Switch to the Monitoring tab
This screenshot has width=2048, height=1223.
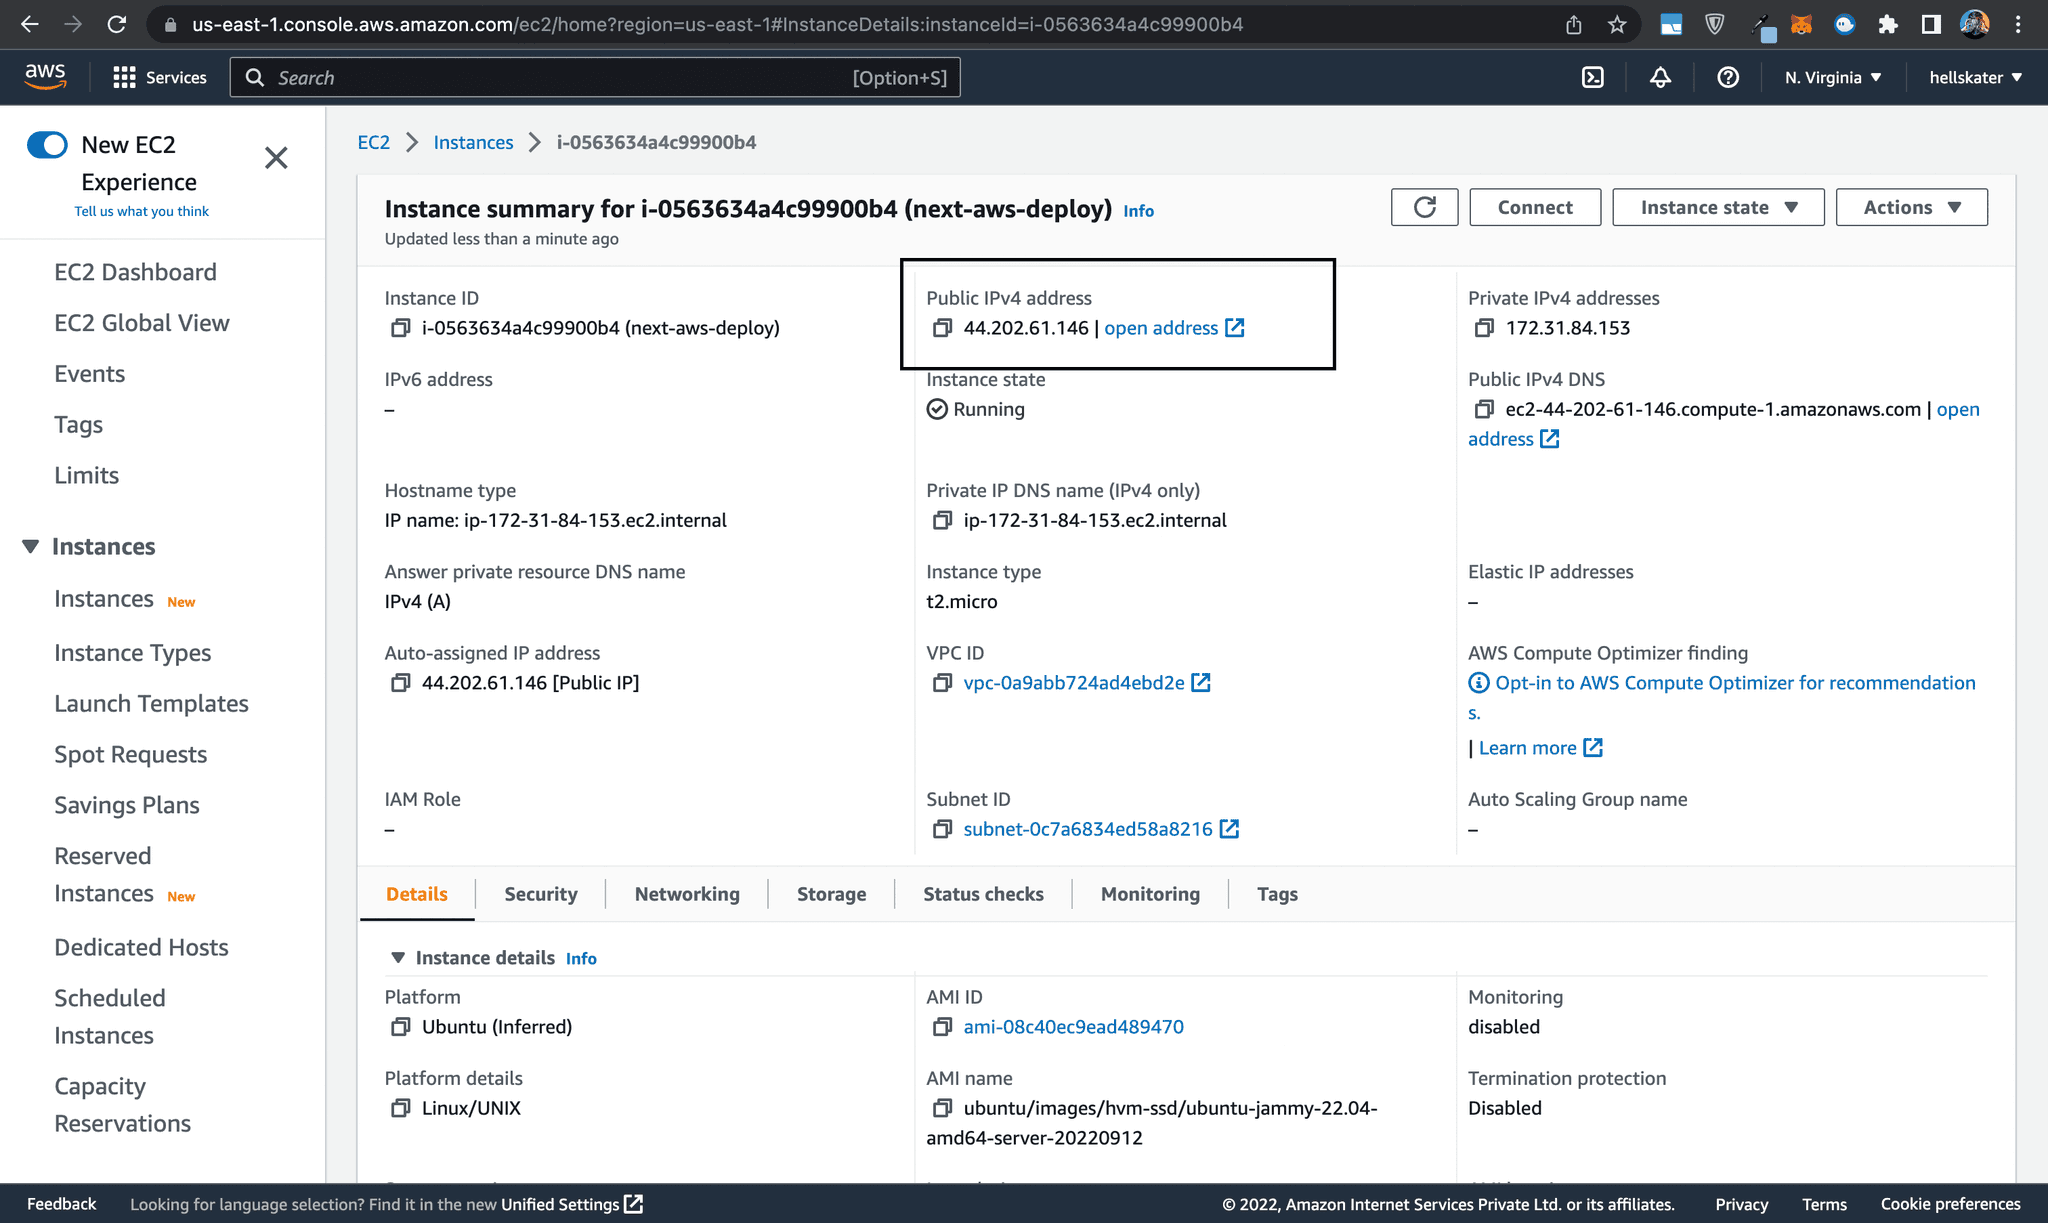tap(1149, 893)
